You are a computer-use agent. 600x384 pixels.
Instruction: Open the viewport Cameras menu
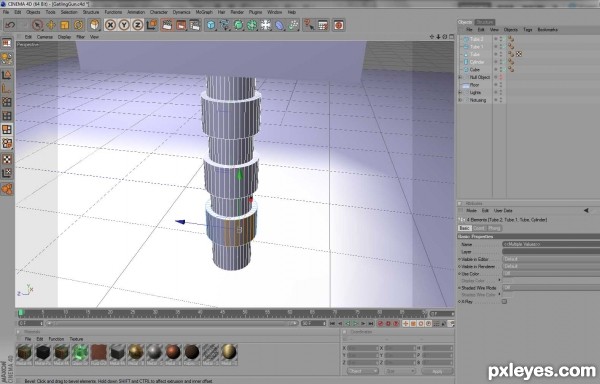point(45,37)
